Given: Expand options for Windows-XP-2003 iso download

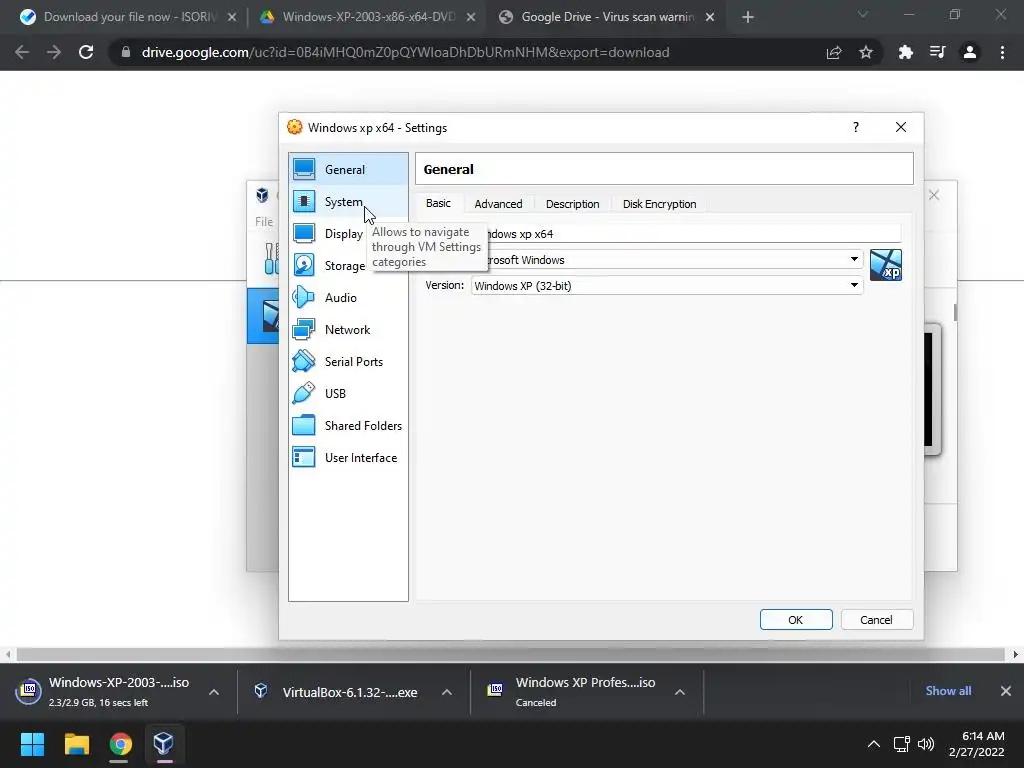Looking at the screenshot, I should click(214, 692).
